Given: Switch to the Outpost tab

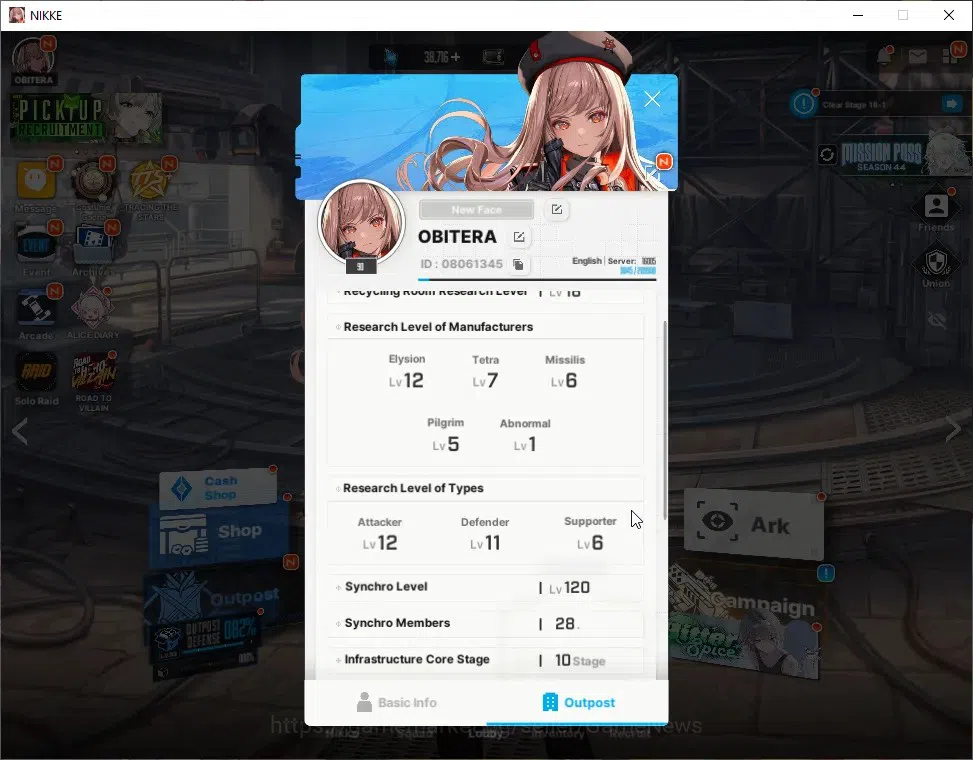Looking at the screenshot, I should click(578, 702).
